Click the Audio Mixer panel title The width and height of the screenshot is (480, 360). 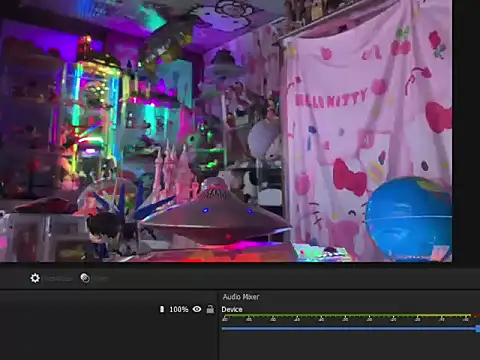tap(241, 297)
